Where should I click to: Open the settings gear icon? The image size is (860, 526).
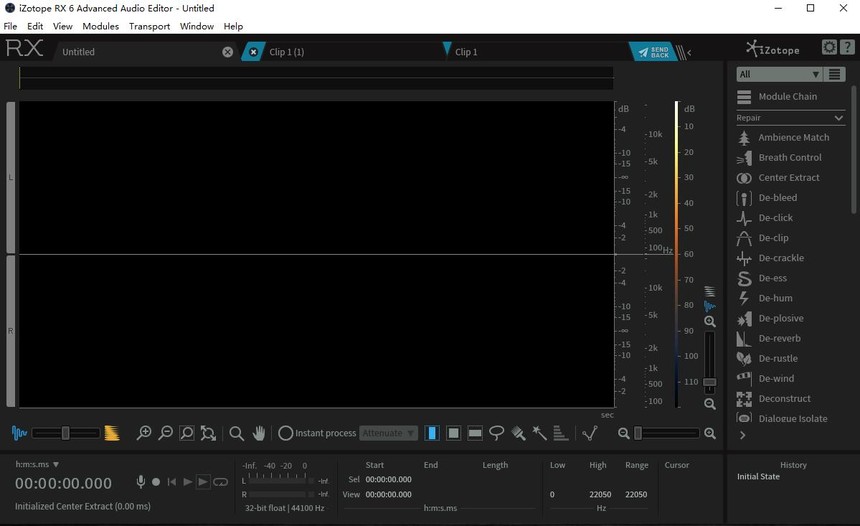(829, 48)
